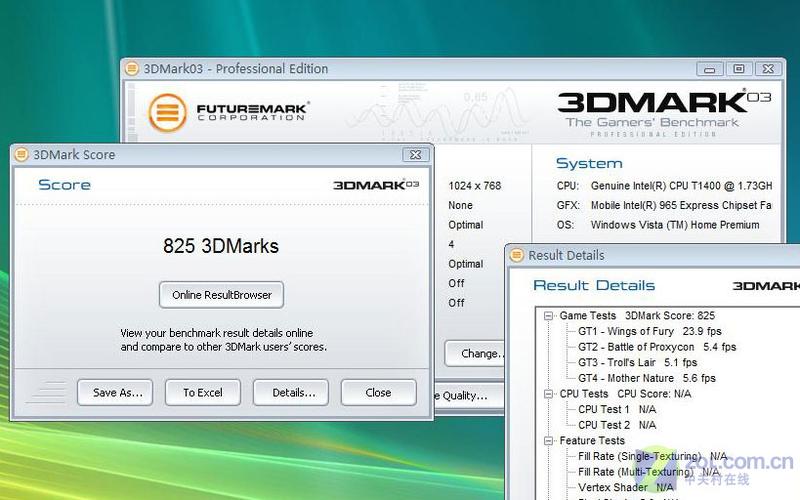Click the Result Details heading text
This screenshot has height=500, width=800.
coord(594,285)
